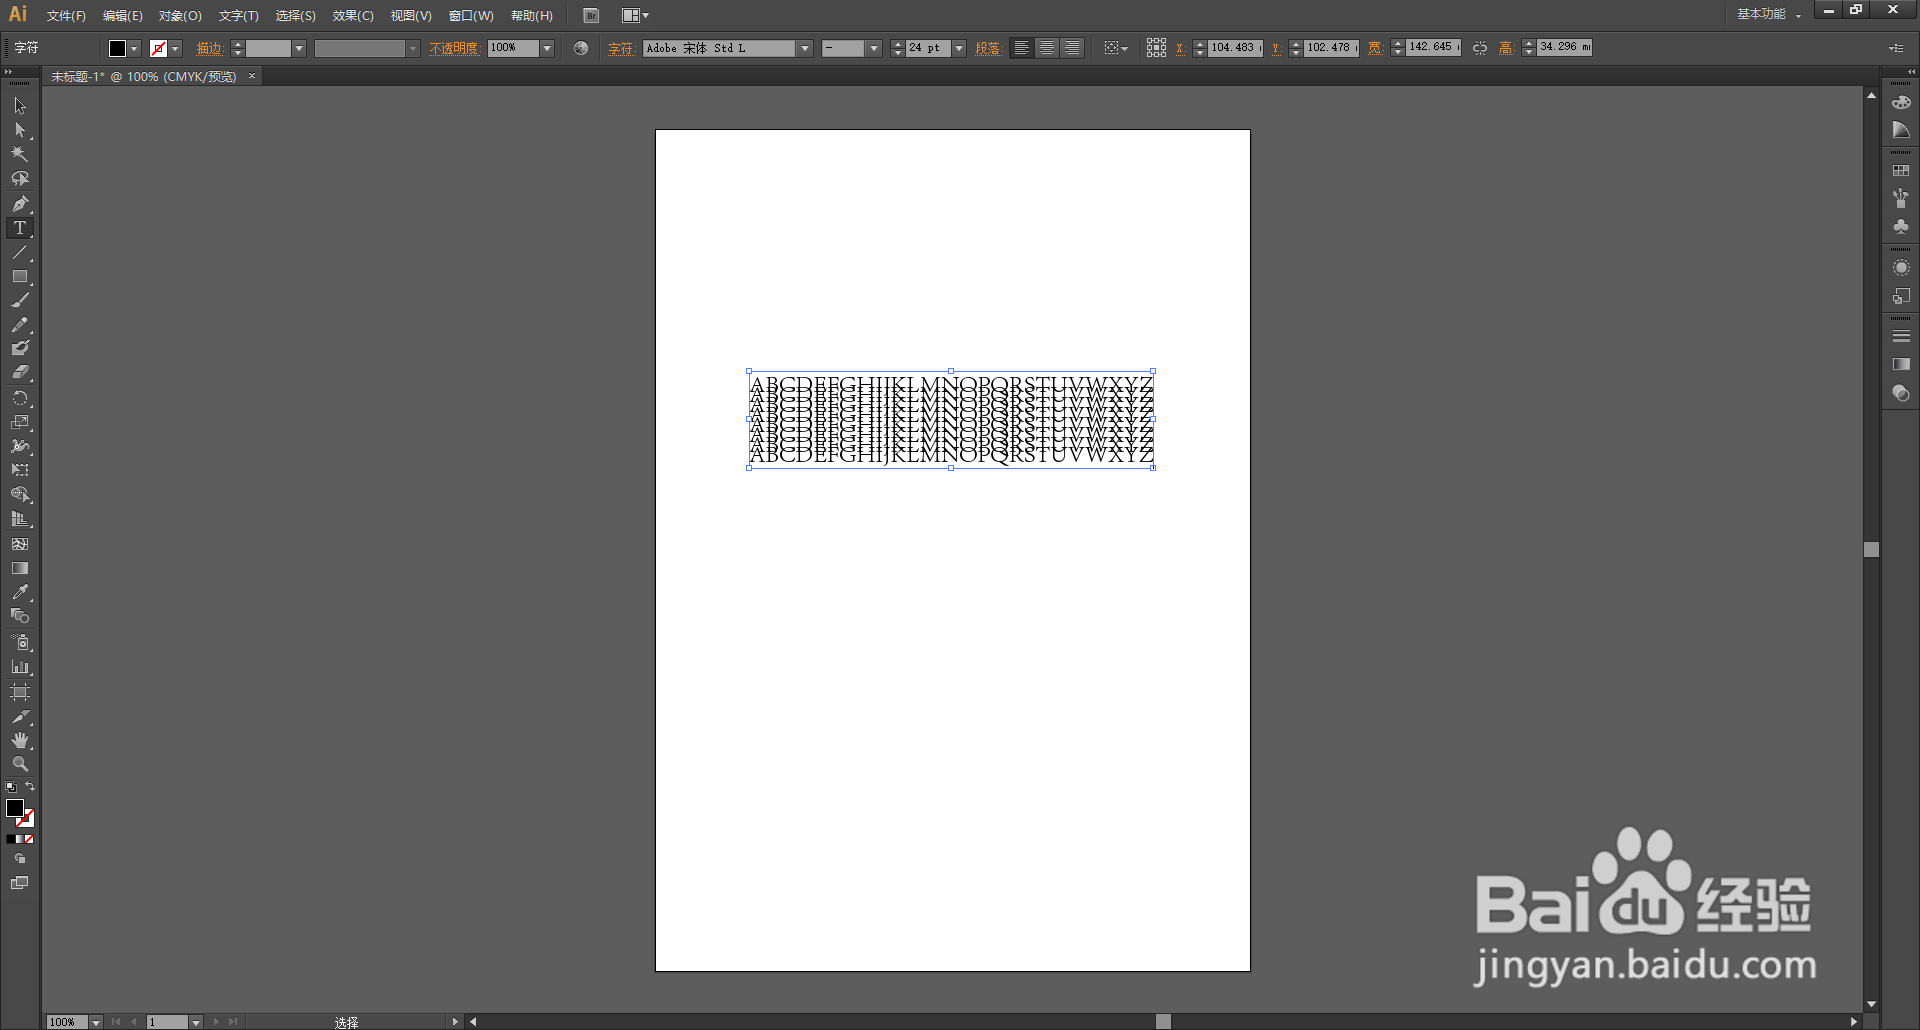Open the 文件(F) menu
The height and width of the screenshot is (1030, 1920).
tap(66, 16)
